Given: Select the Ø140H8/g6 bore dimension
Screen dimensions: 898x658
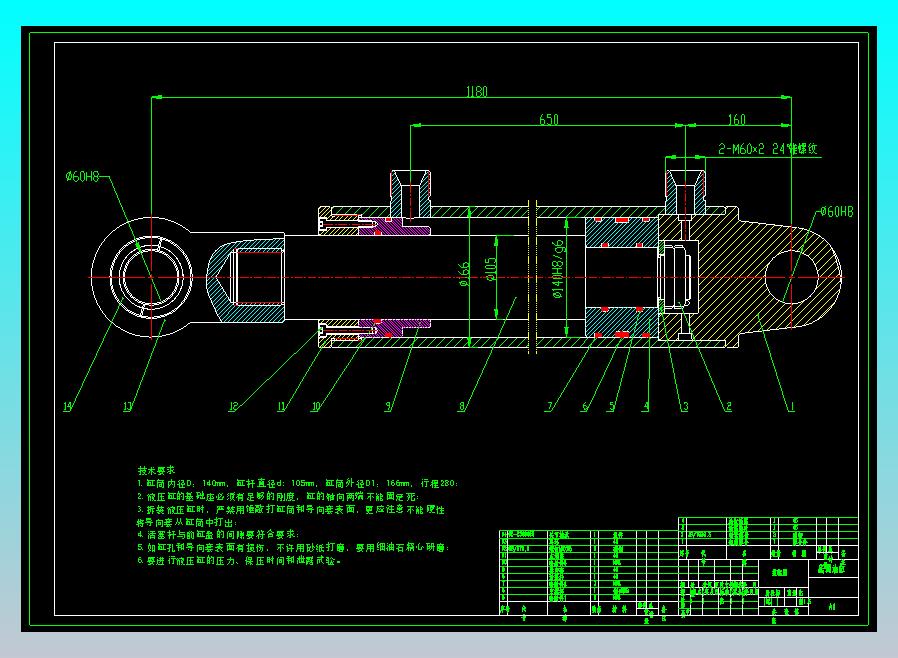Looking at the screenshot, I should pos(557,269).
